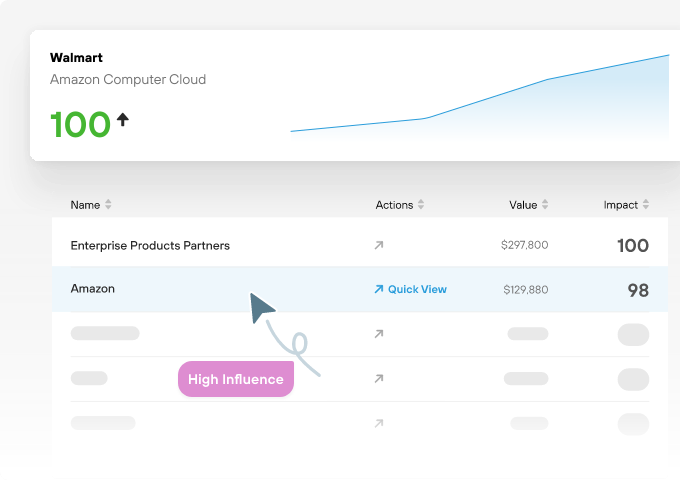
Task: Click the blue trend area chart
Action: tap(480, 98)
